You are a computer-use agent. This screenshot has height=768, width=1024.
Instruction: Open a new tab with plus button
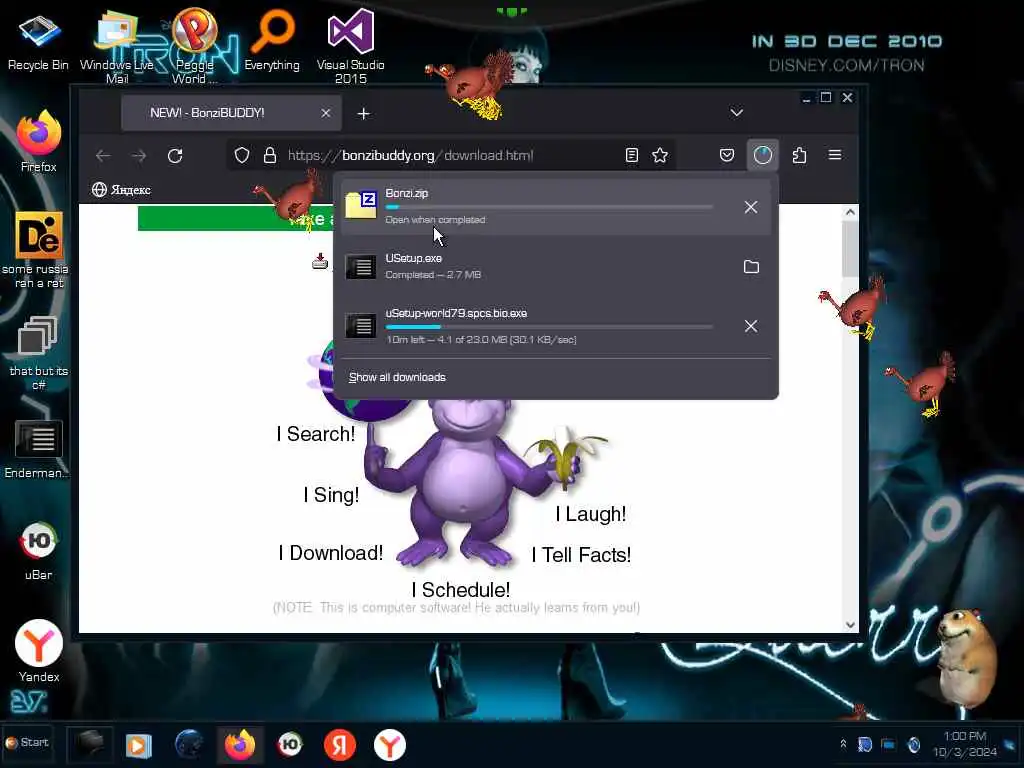(364, 114)
